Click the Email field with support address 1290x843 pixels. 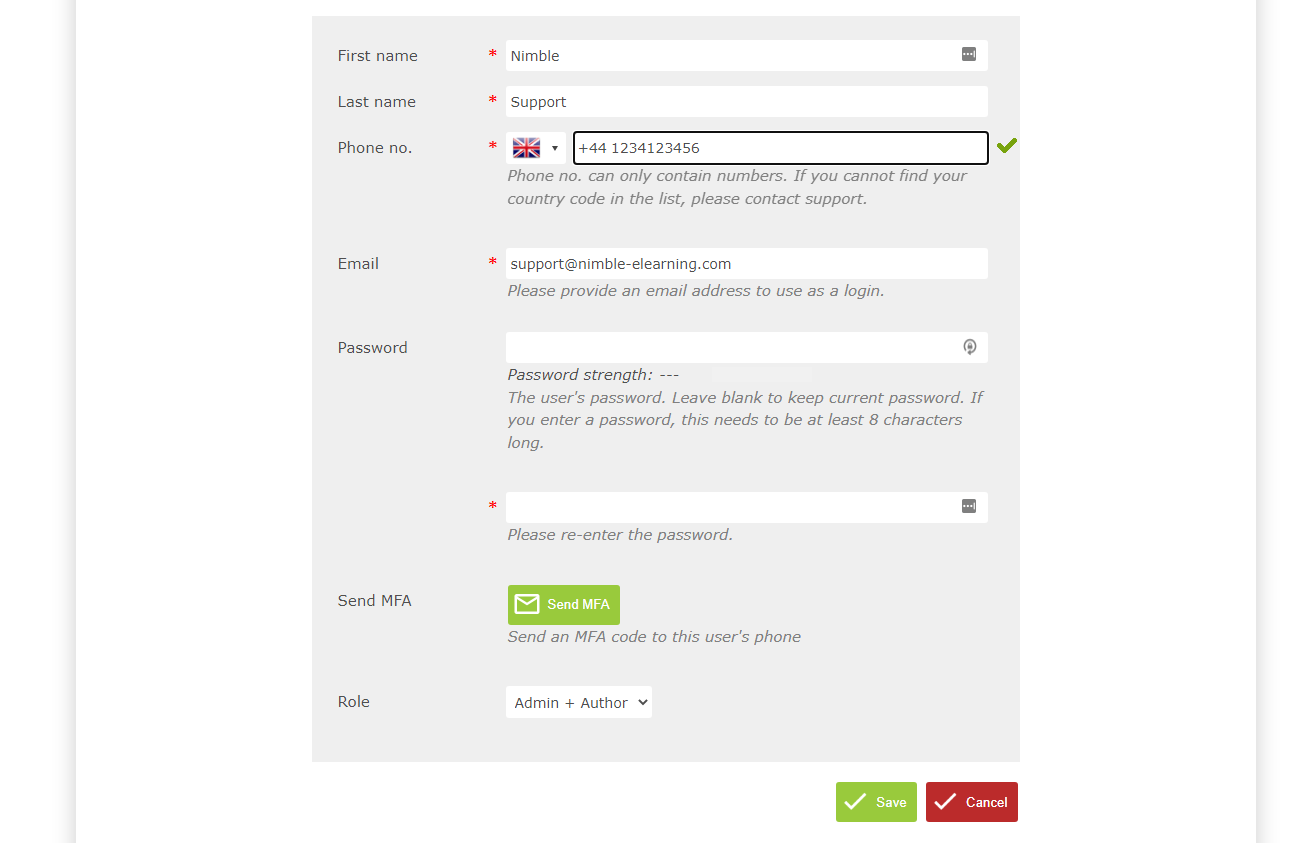(746, 264)
